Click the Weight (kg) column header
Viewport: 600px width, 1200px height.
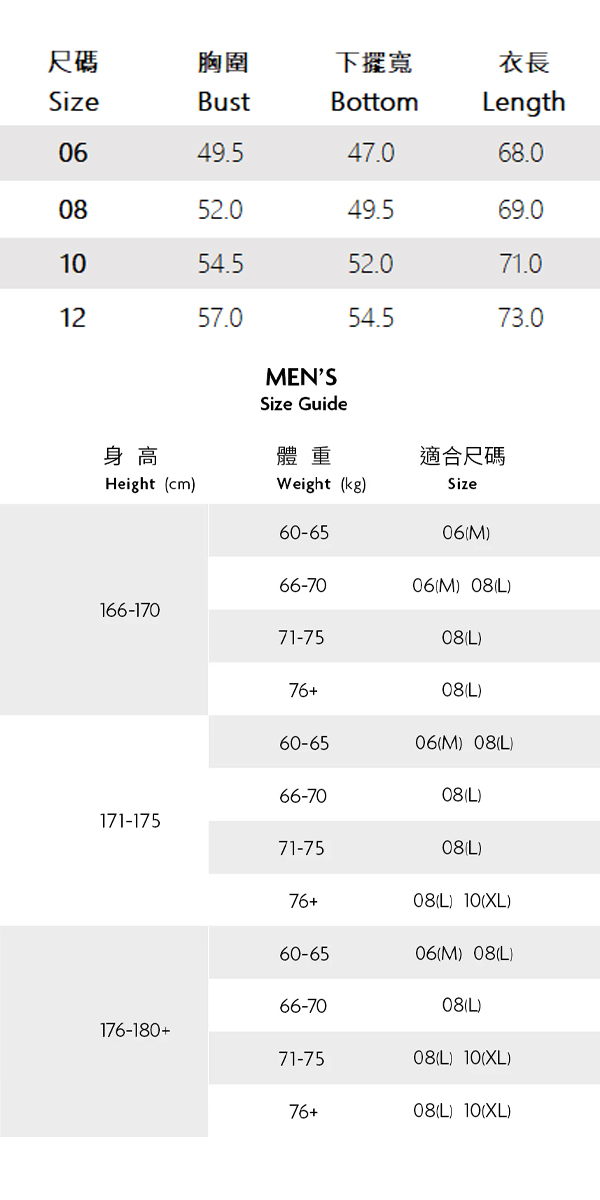[321, 484]
